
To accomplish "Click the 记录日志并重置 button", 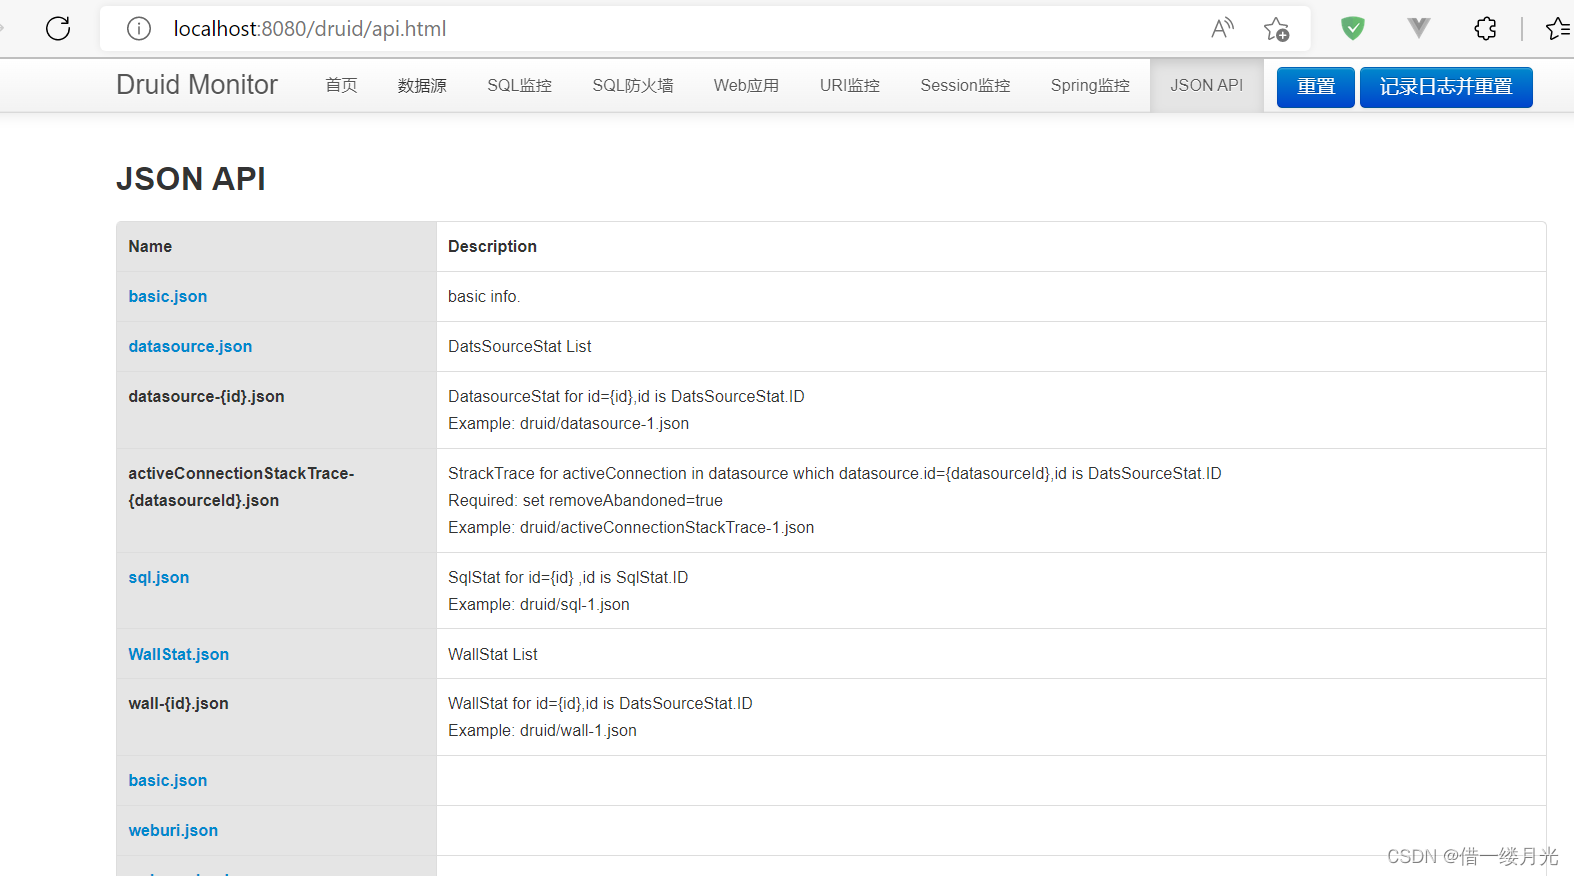I will click(1446, 87).
